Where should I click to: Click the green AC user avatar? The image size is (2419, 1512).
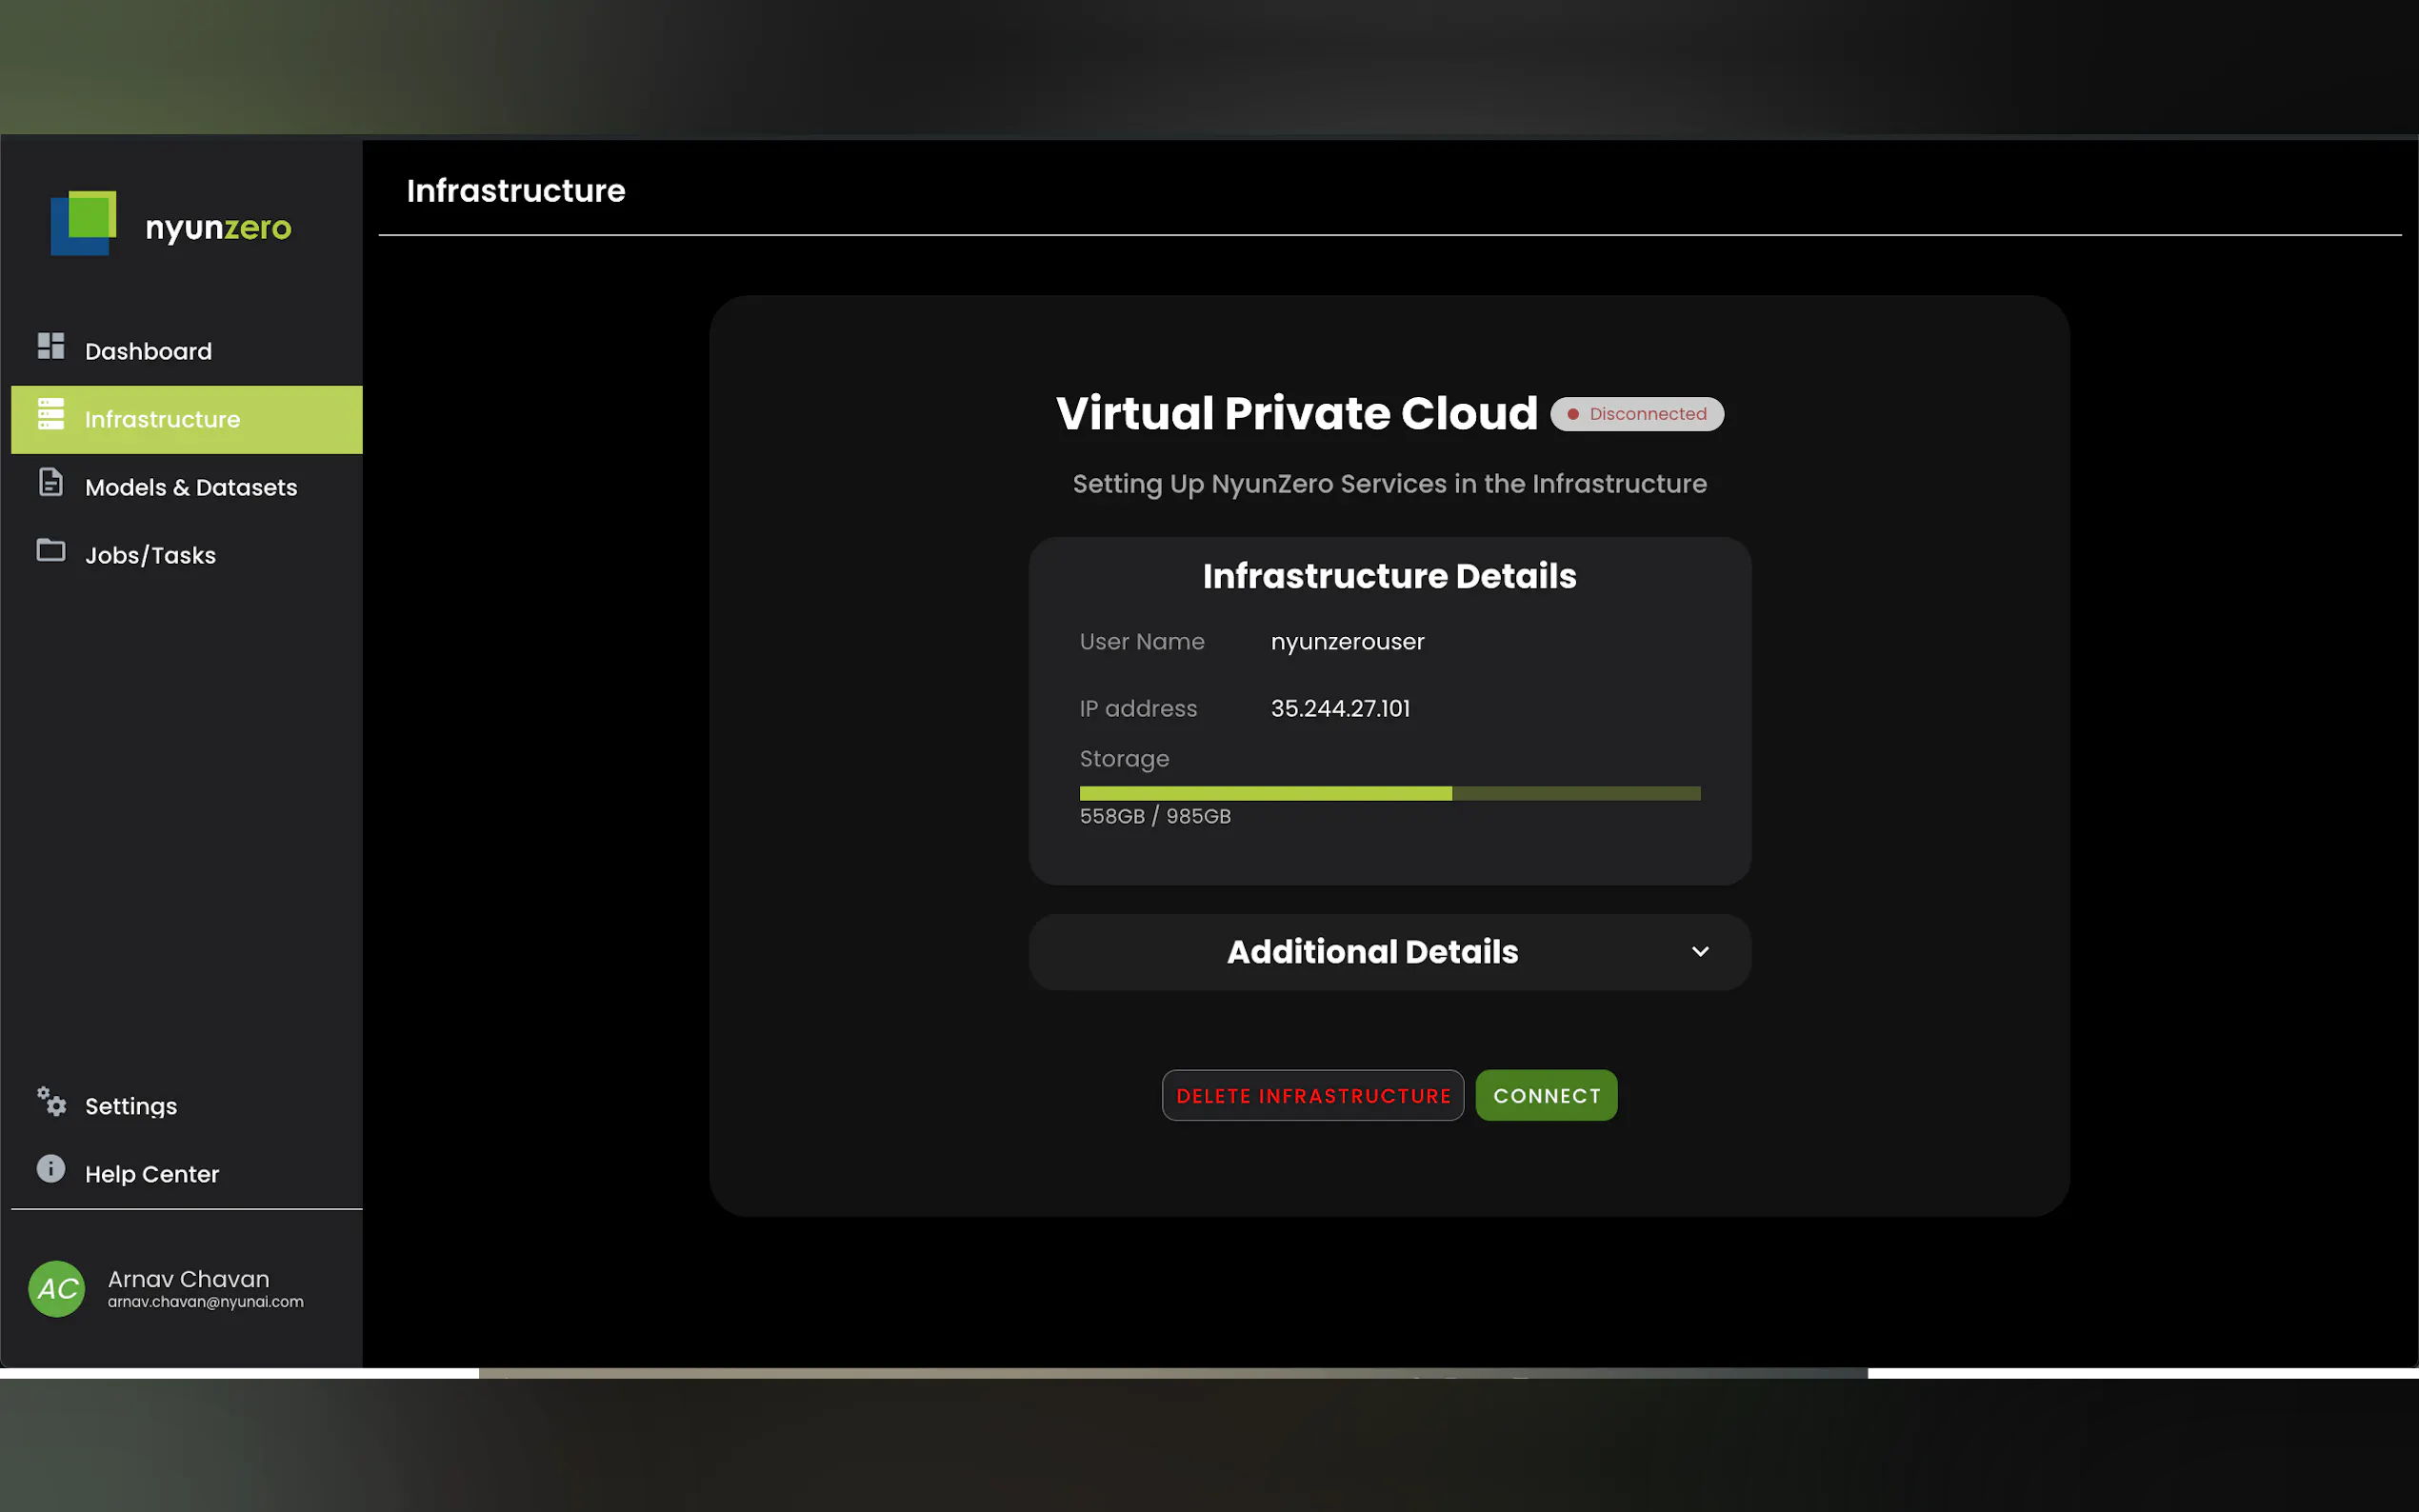(x=57, y=1288)
